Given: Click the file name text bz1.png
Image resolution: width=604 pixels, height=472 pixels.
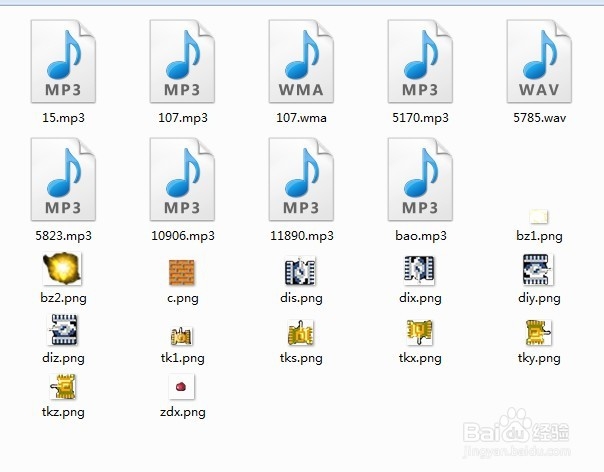Looking at the screenshot, I should coord(539,236).
